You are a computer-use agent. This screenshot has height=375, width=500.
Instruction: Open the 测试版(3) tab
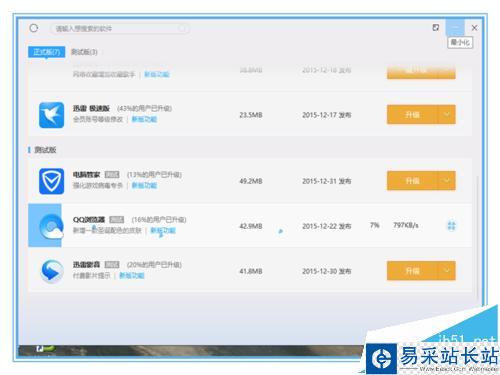(84, 52)
